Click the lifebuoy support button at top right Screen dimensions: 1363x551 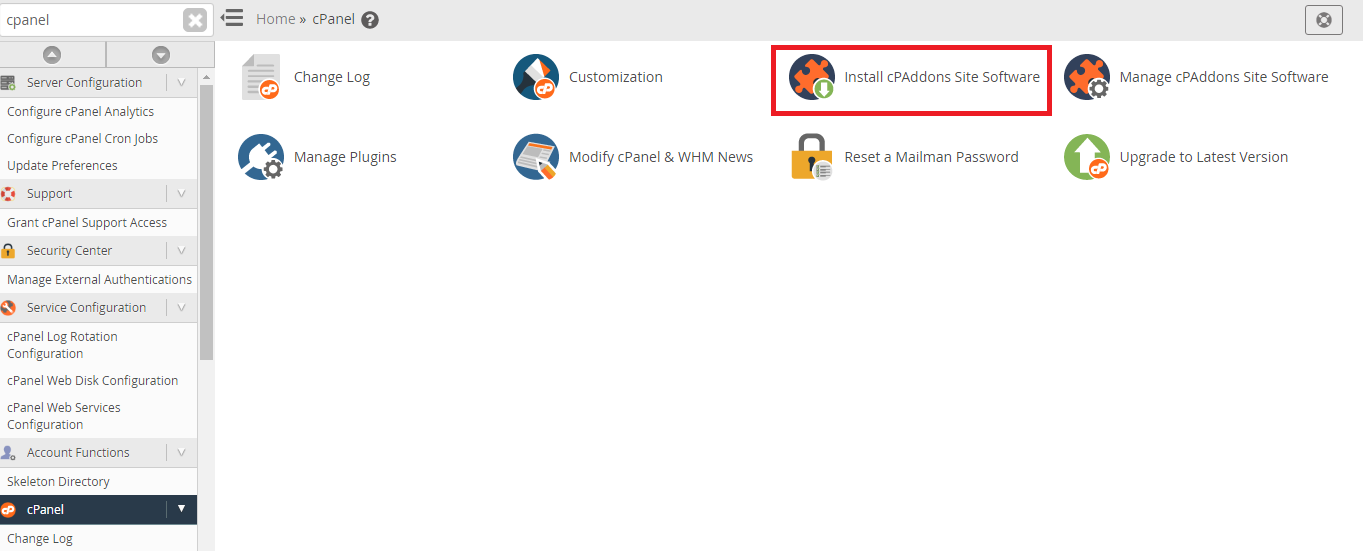click(x=1324, y=19)
